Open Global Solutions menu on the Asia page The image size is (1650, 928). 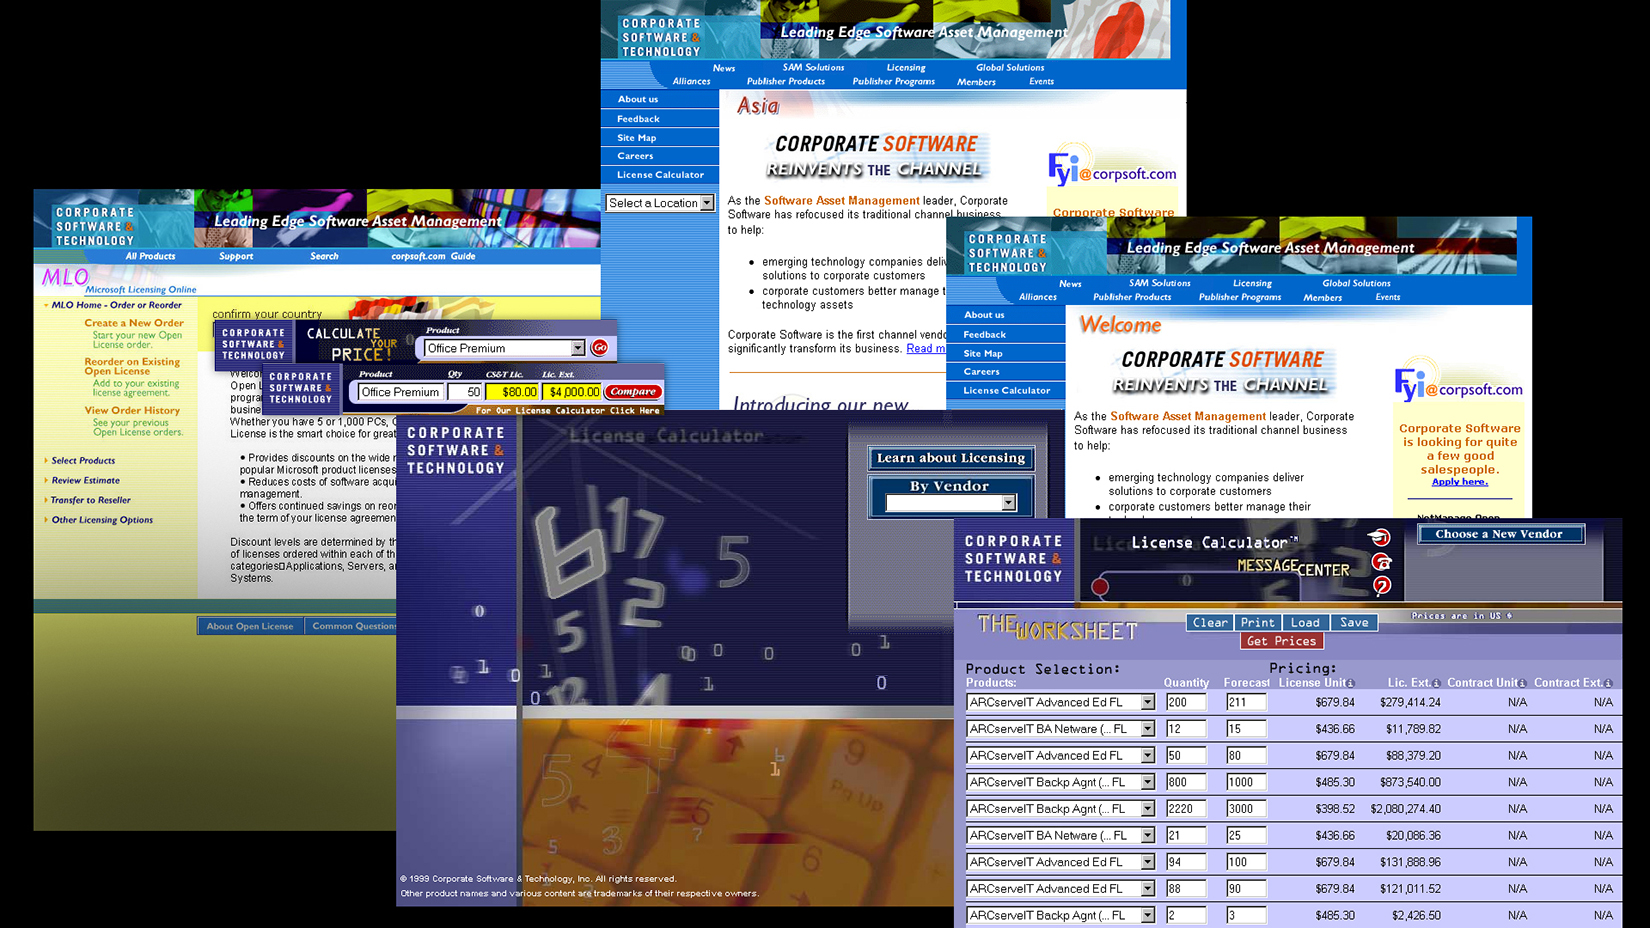coord(1009,68)
